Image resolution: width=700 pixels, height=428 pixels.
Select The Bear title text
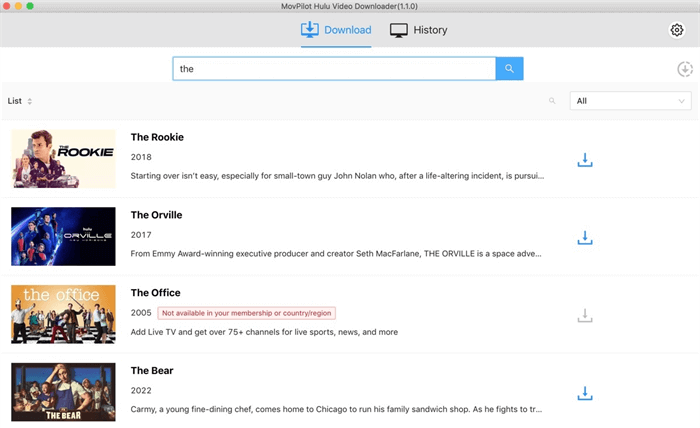coord(152,370)
